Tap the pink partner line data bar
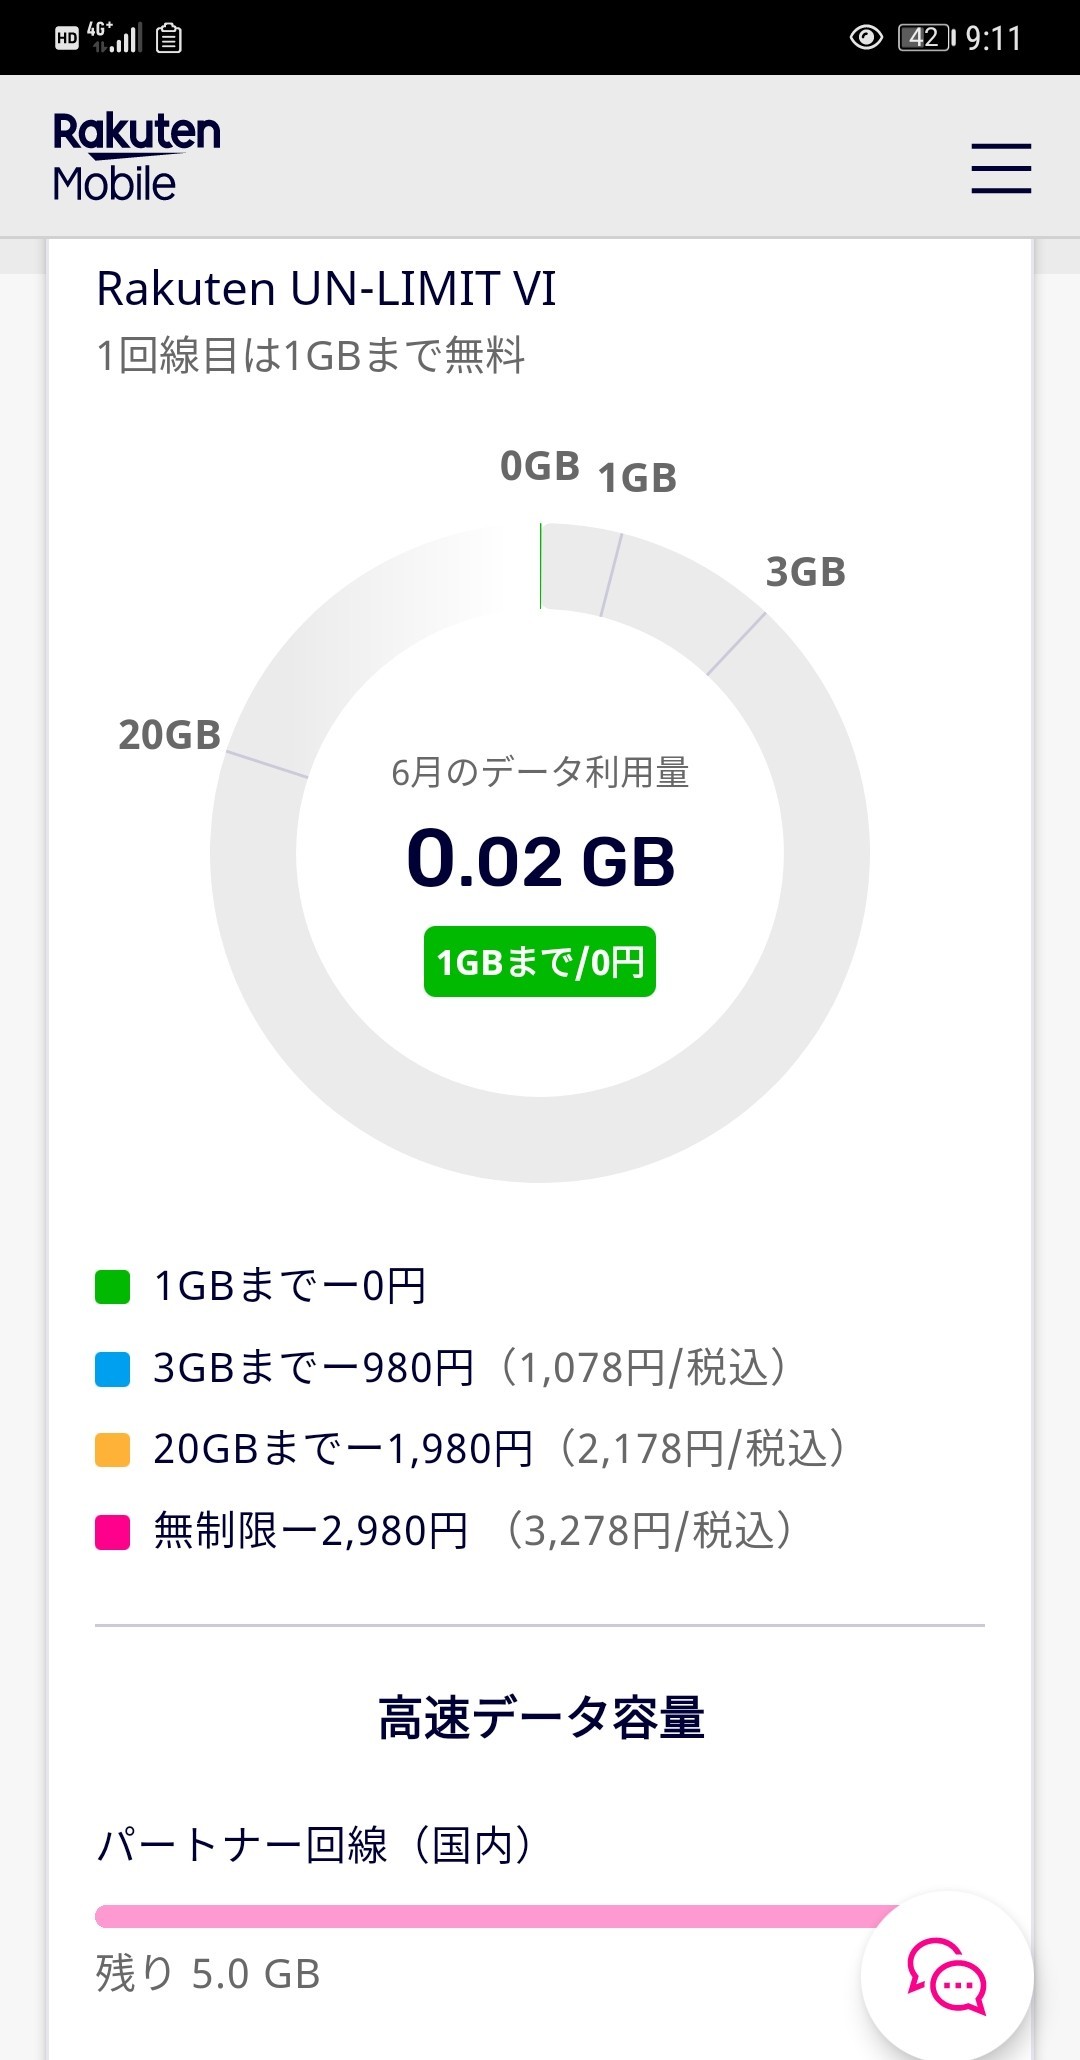Image resolution: width=1080 pixels, height=2060 pixels. [x=490, y=1916]
